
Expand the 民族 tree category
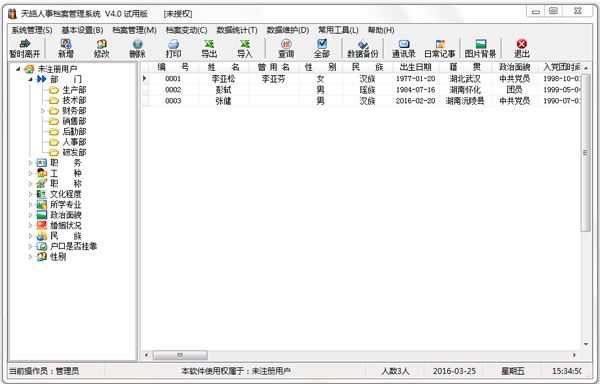pos(31,236)
